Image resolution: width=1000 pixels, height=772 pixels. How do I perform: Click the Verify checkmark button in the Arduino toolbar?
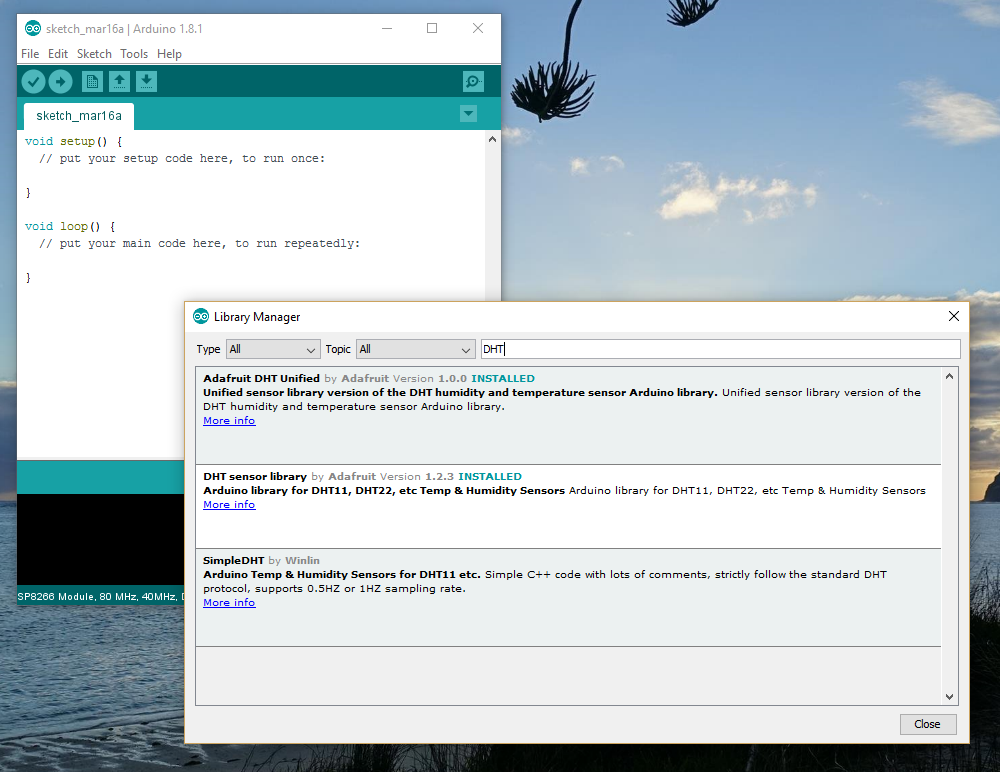pos(33,82)
